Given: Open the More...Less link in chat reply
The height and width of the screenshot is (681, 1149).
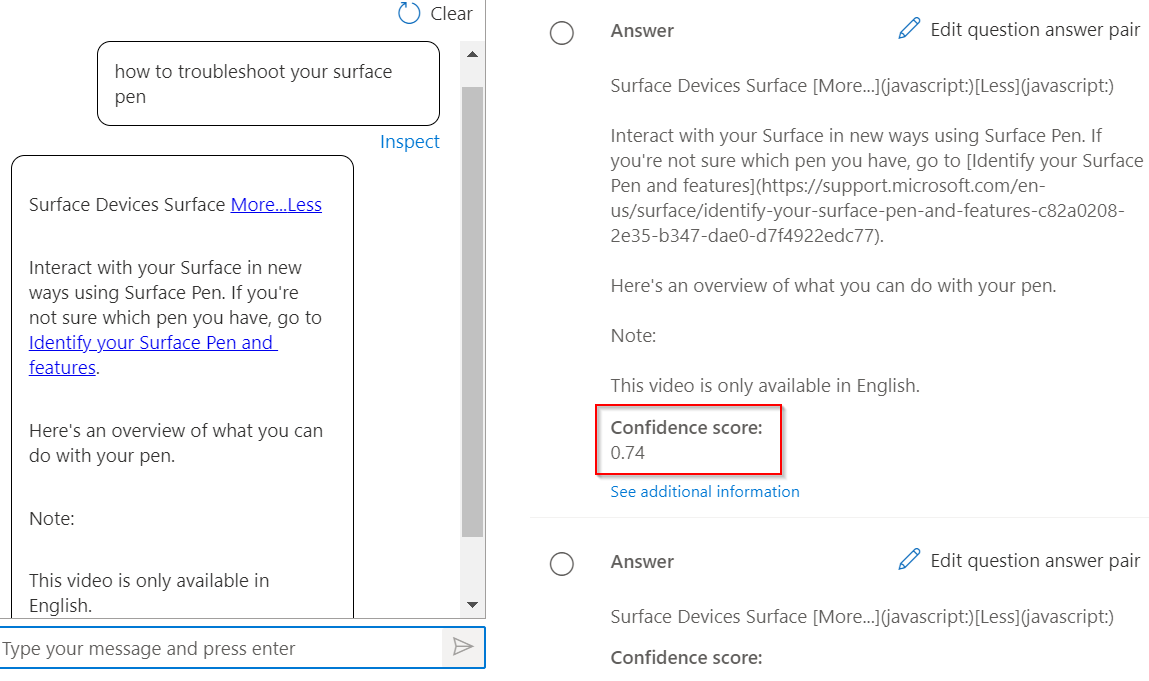Looking at the screenshot, I should pyautogui.click(x=276, y=205).
